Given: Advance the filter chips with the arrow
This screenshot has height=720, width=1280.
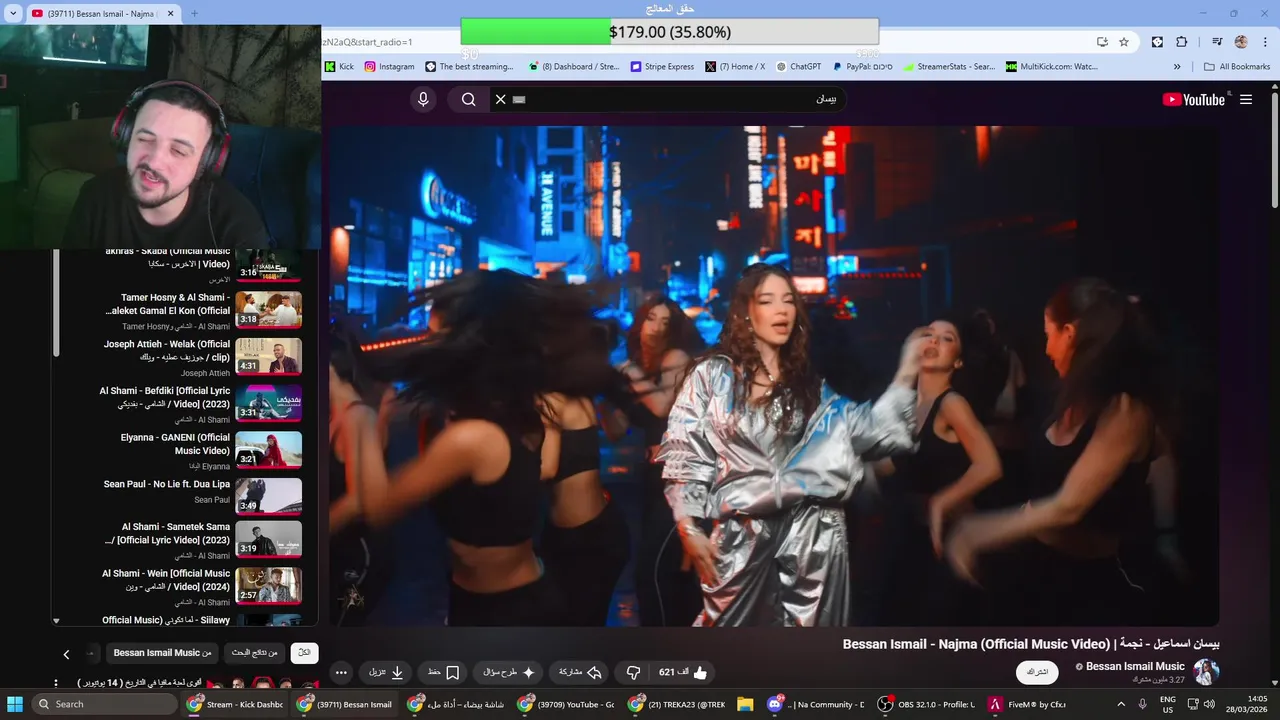Looking at the screenshot, I should (66, 654).
